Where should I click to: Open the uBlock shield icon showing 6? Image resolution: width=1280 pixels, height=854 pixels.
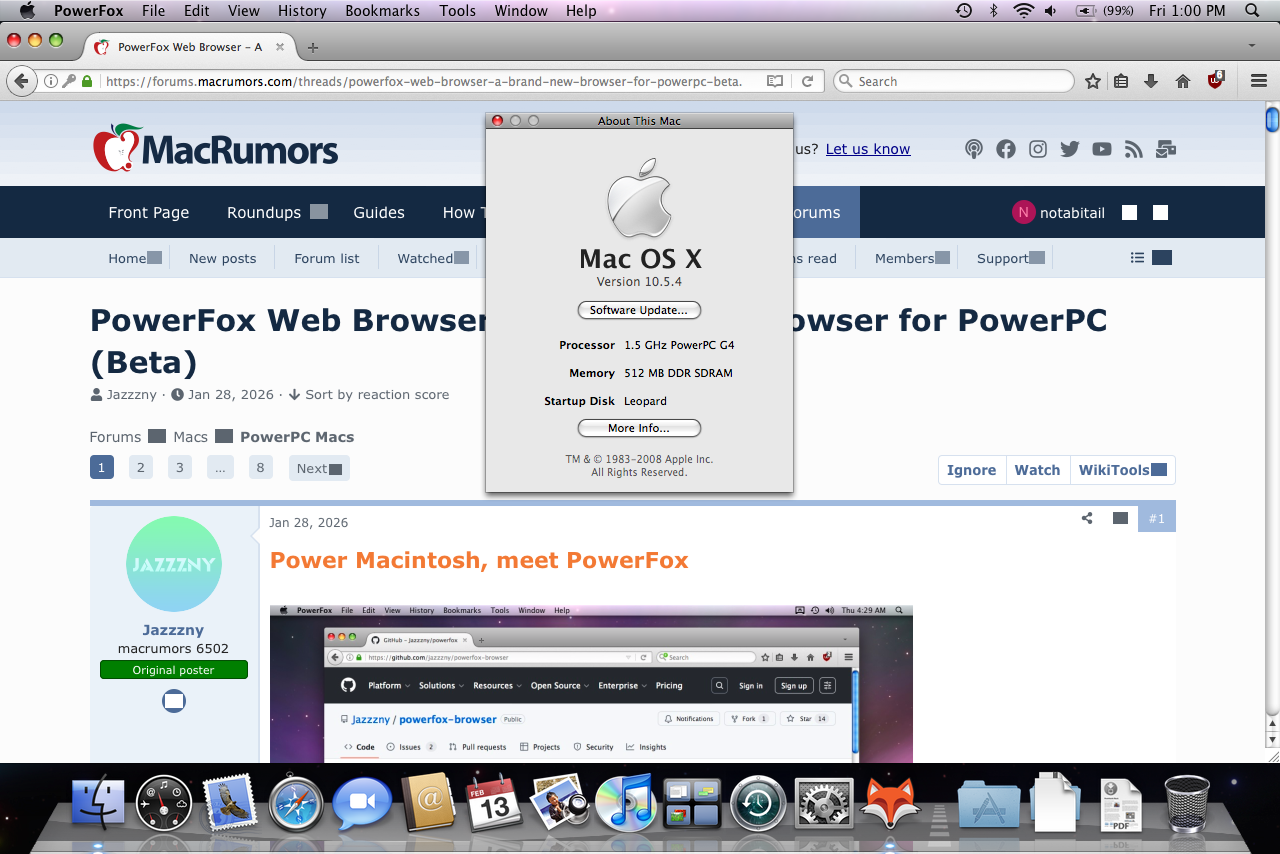click(1216, 80)
